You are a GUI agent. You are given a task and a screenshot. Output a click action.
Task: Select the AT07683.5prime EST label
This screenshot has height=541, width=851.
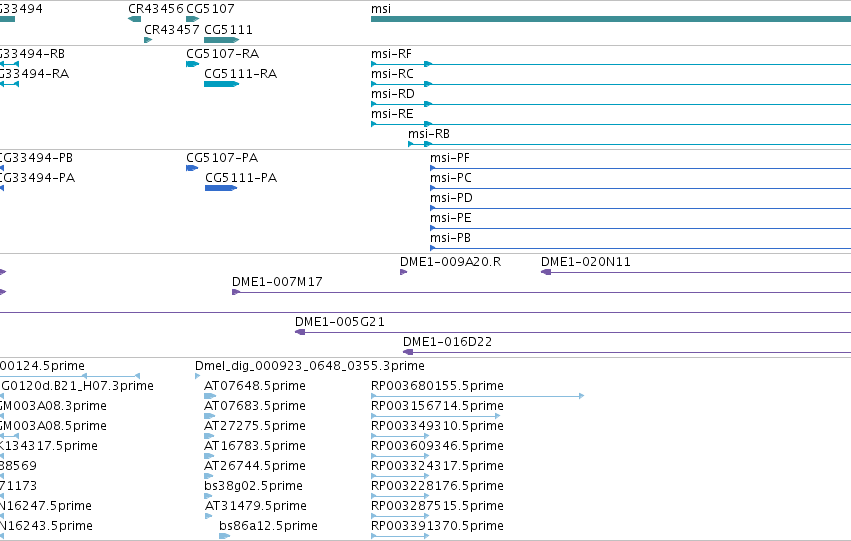pyautogui.click(x=255, y=406)
